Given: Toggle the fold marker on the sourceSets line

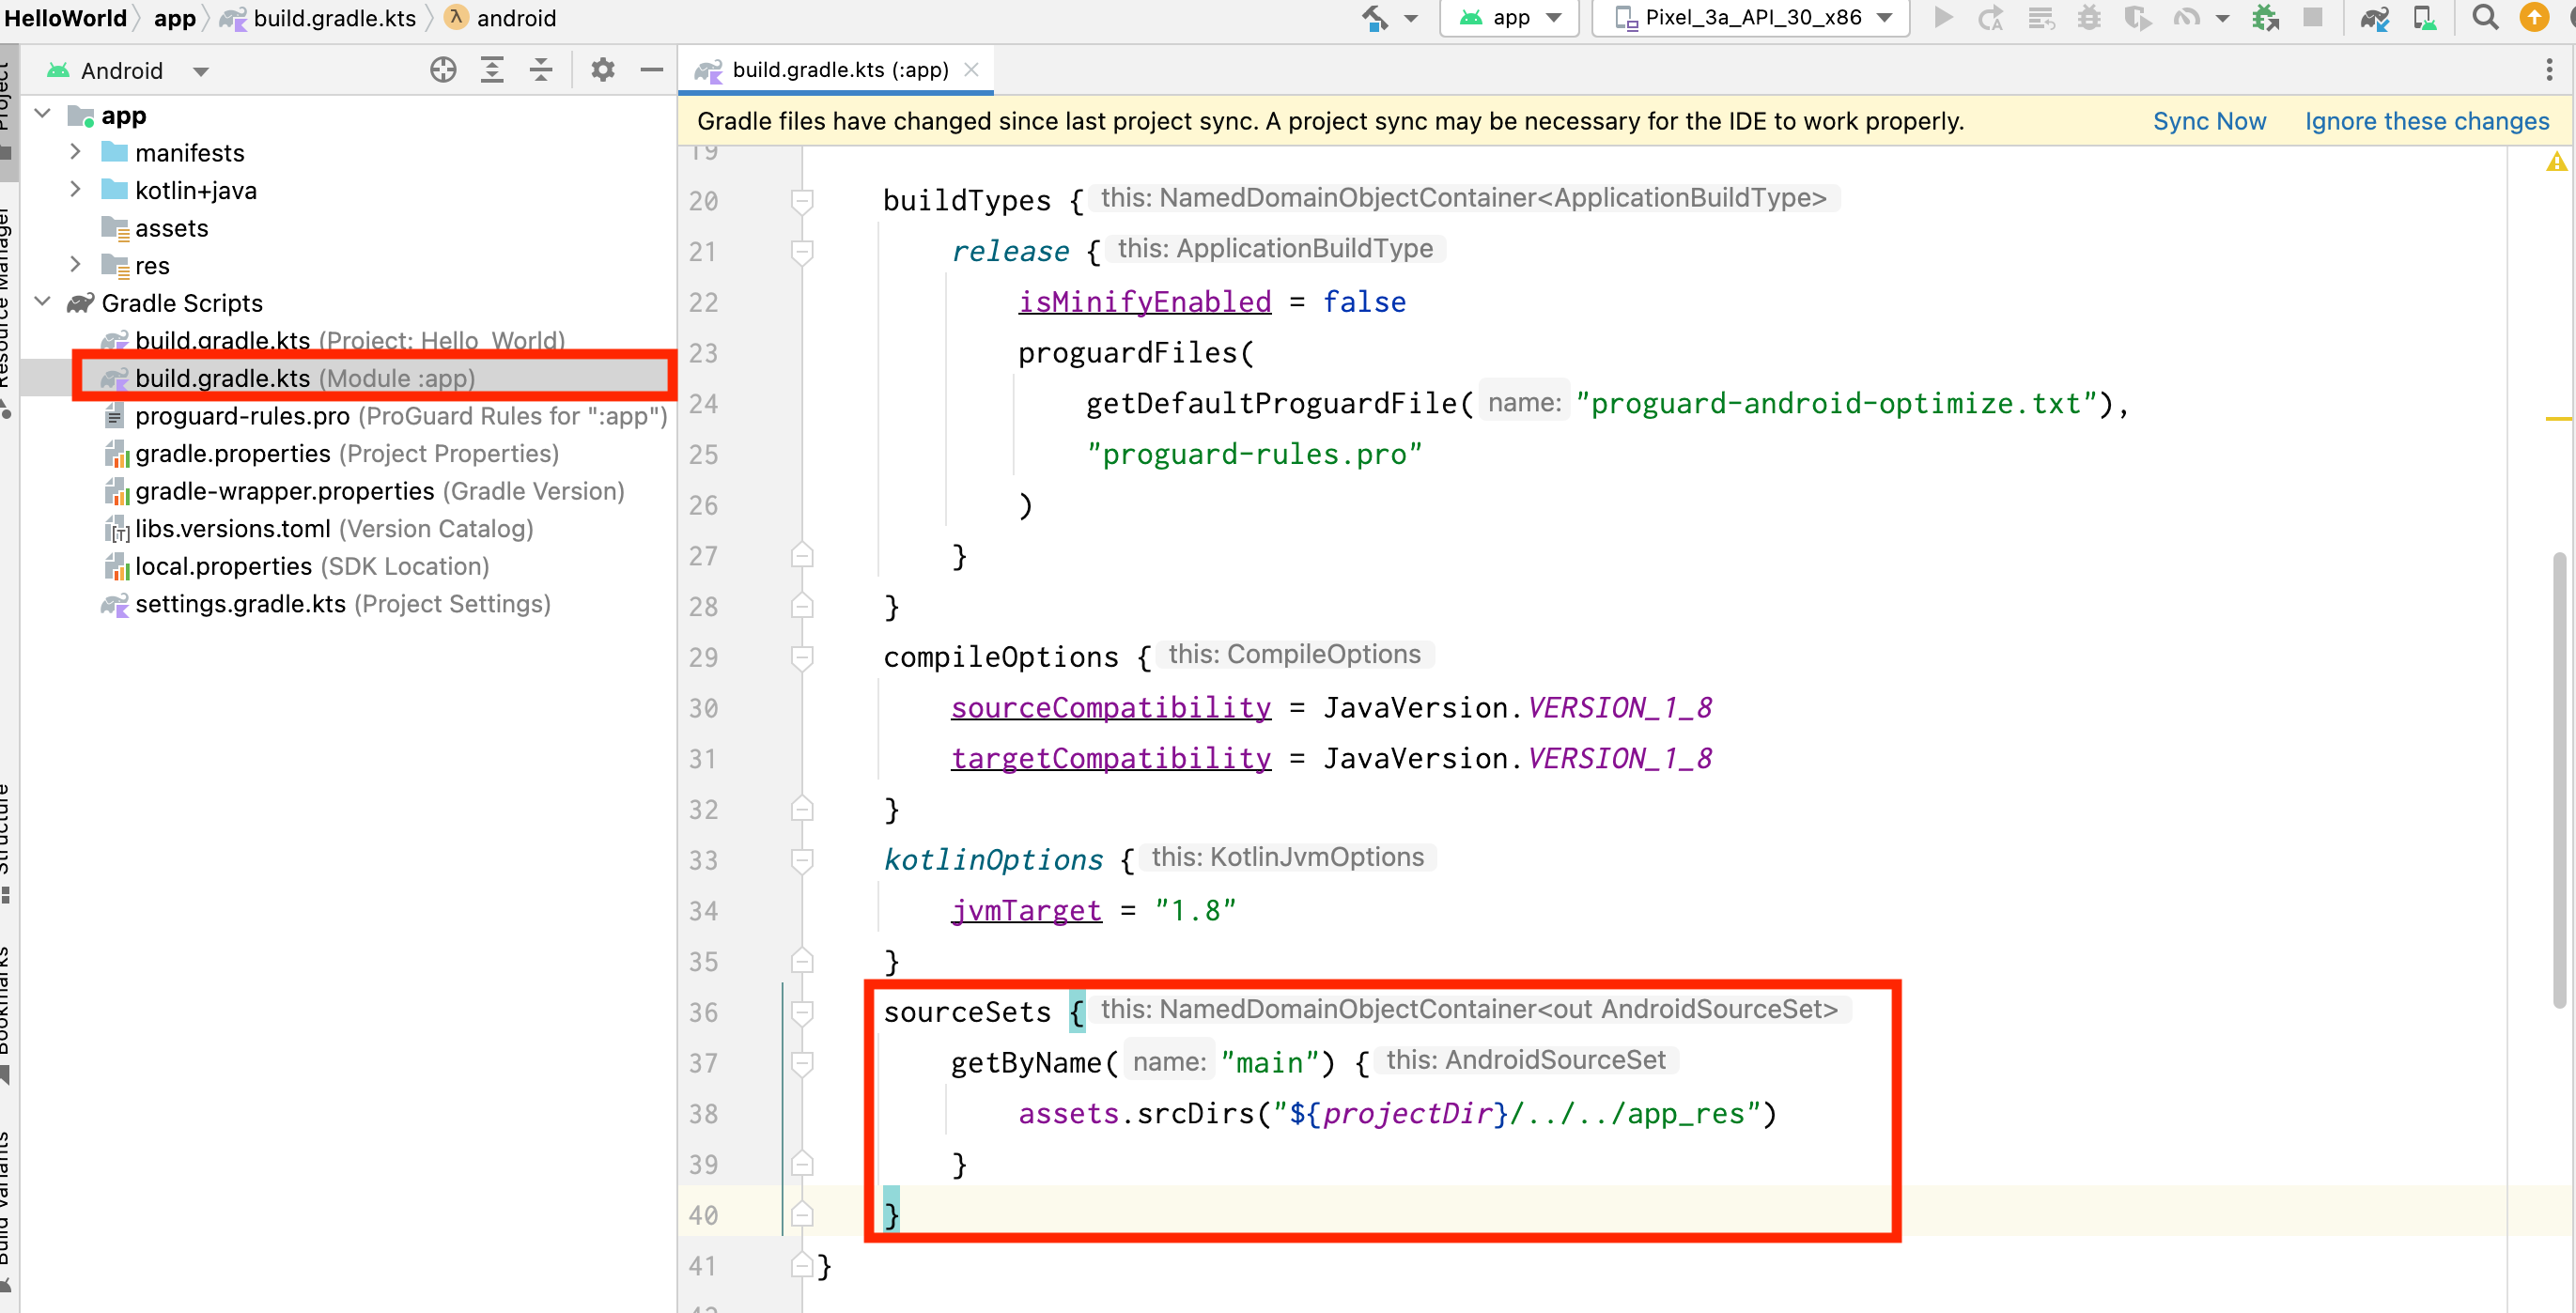Looking at the screenshot, I should point(801,1012).
